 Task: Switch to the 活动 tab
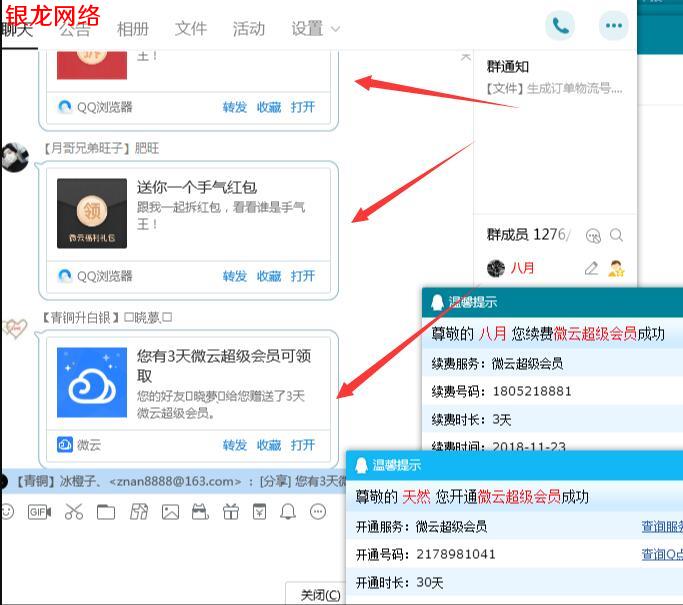[249, 29]
